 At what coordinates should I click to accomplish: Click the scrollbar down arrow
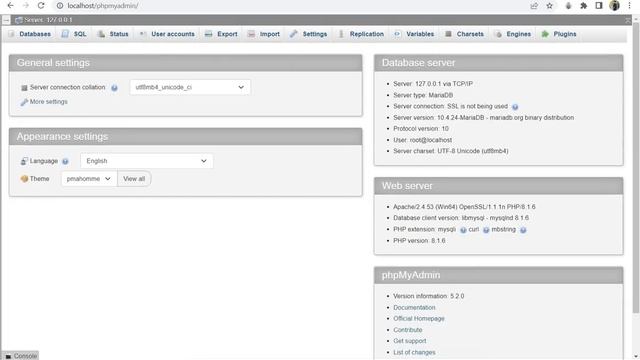point(636,356)
